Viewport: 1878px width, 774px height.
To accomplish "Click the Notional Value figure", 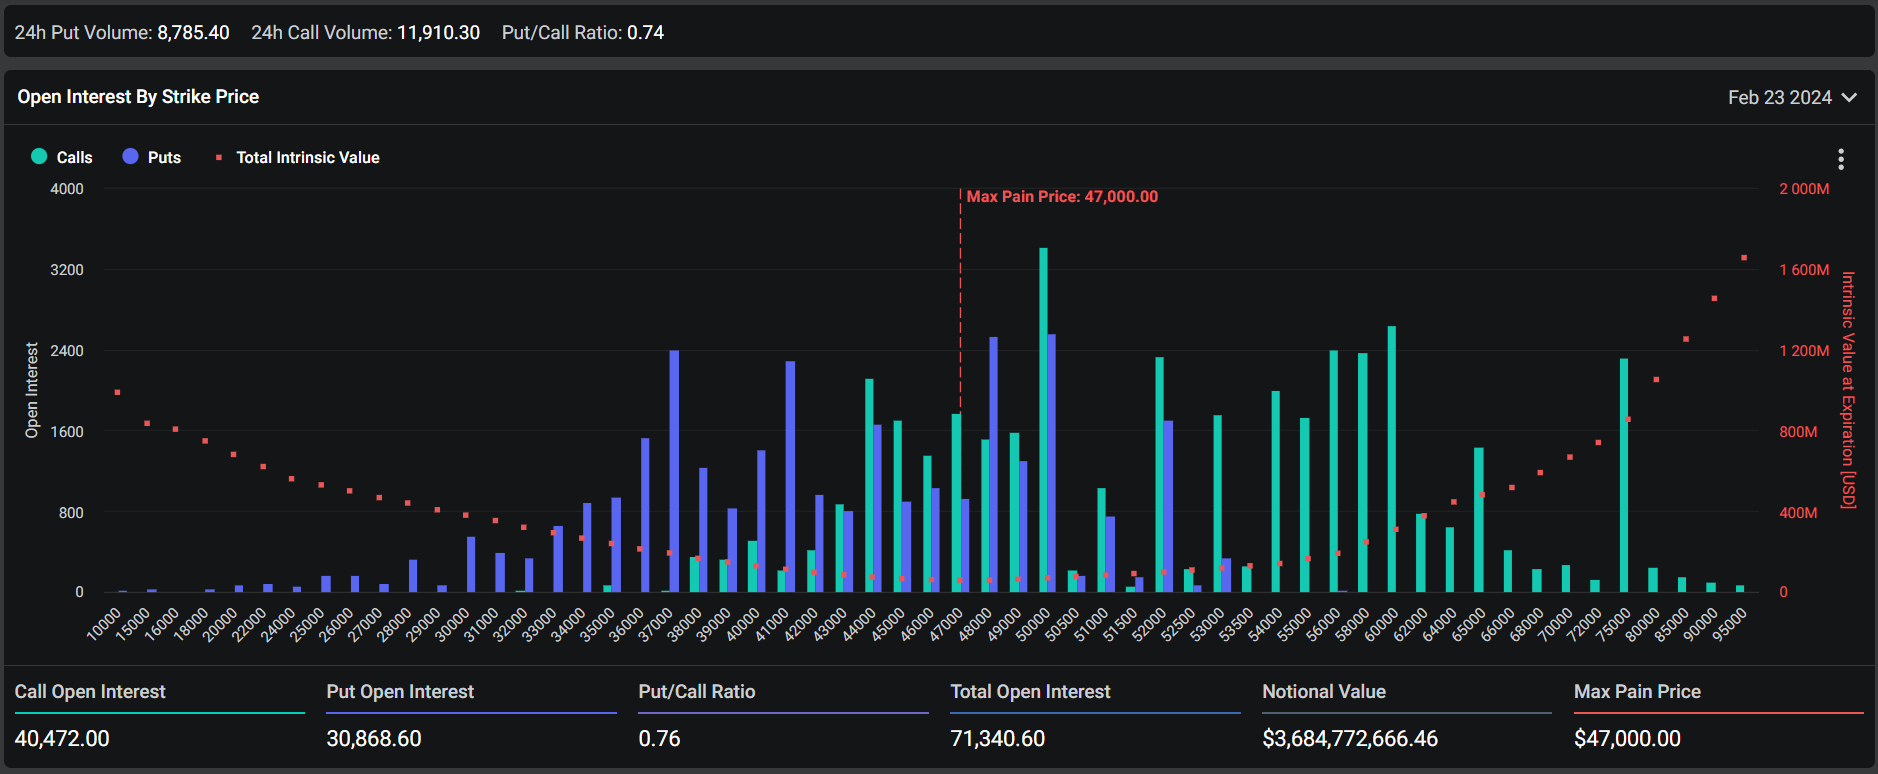I will click(x=1349, y=739).
